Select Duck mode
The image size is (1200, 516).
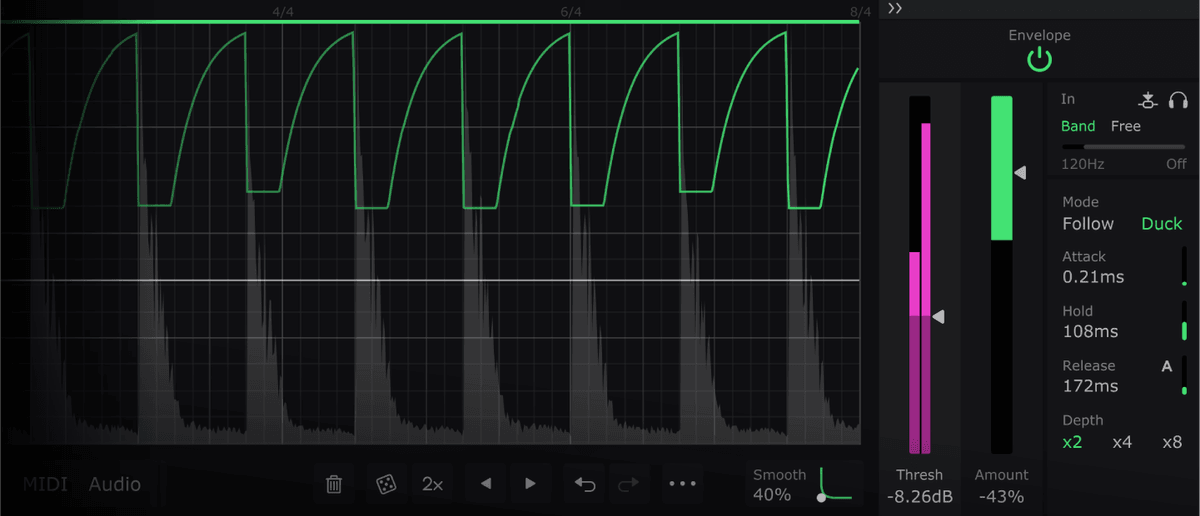pyautogui.click(x=1161, y=224)
